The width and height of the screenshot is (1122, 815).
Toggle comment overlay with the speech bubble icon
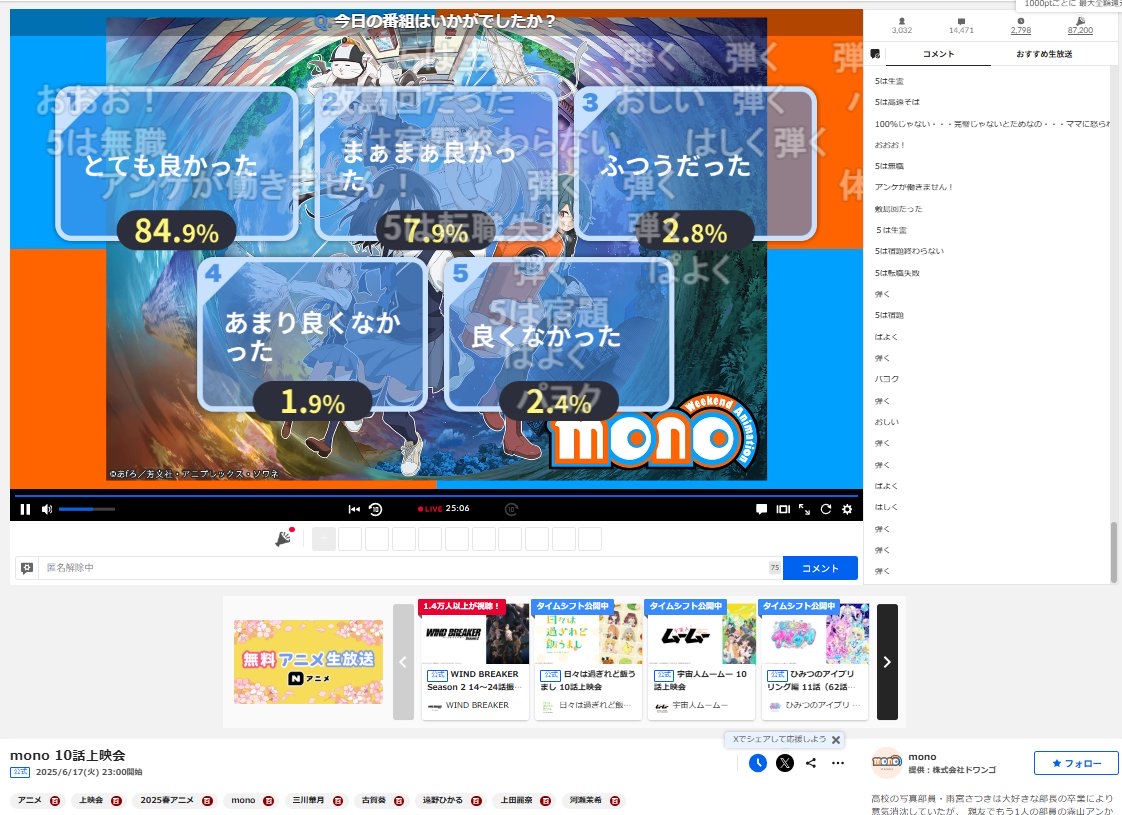coord(762,509)
